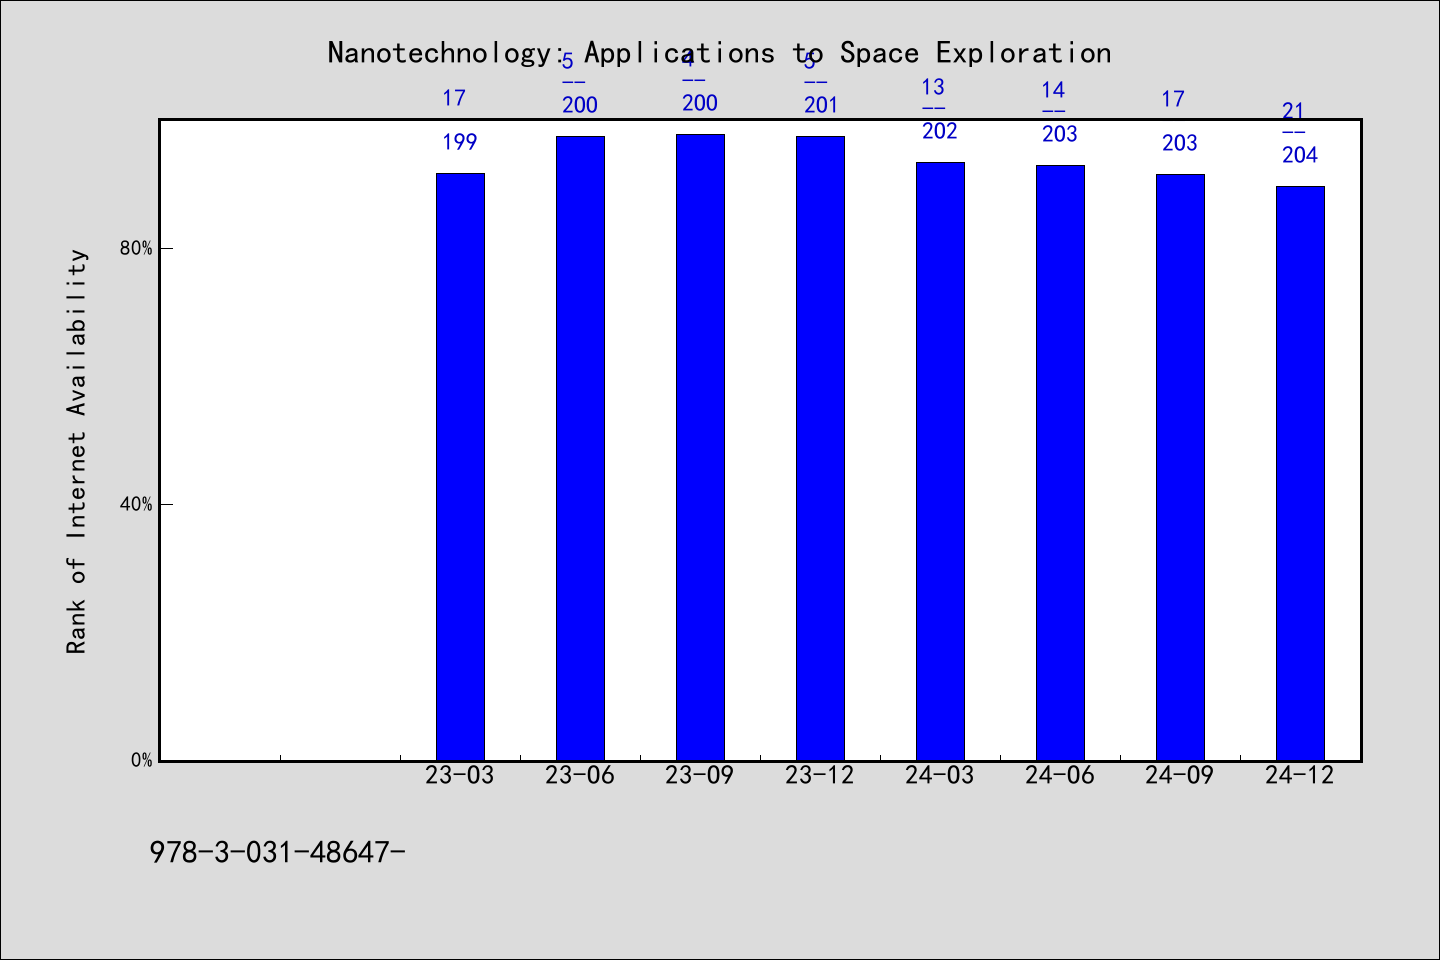Click the chart title Nanotechnology: Applications to Space Exploration

[x=719, y=53]
